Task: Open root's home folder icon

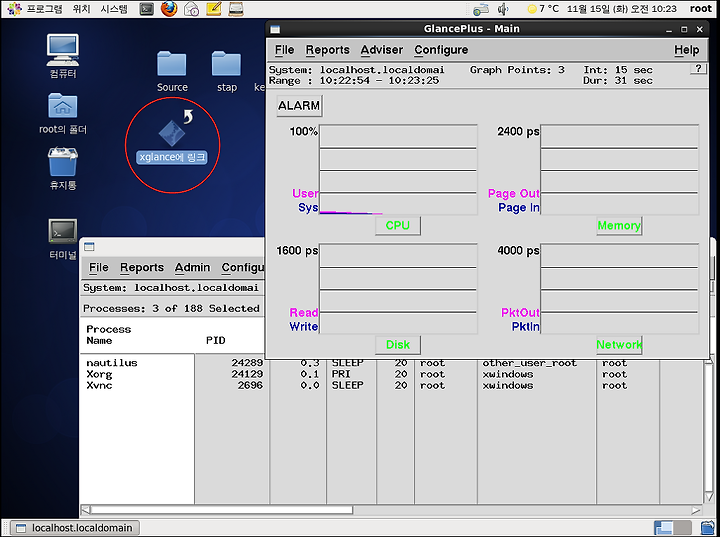Action: 63,113
